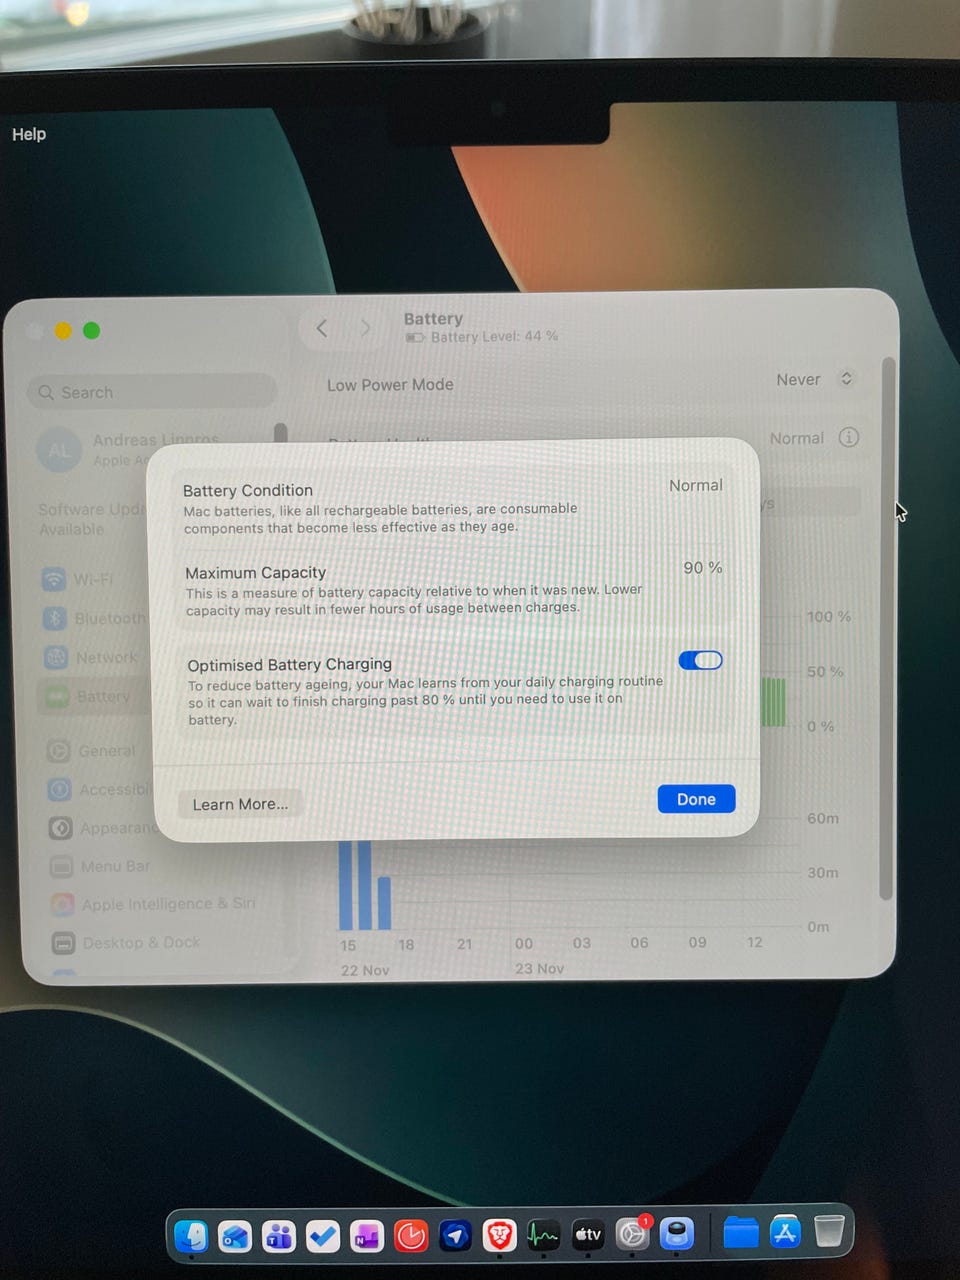Open Desktop & Dock settings
Screen dimensions: 960x1280
pyautogui.click(x=128, y=942)
